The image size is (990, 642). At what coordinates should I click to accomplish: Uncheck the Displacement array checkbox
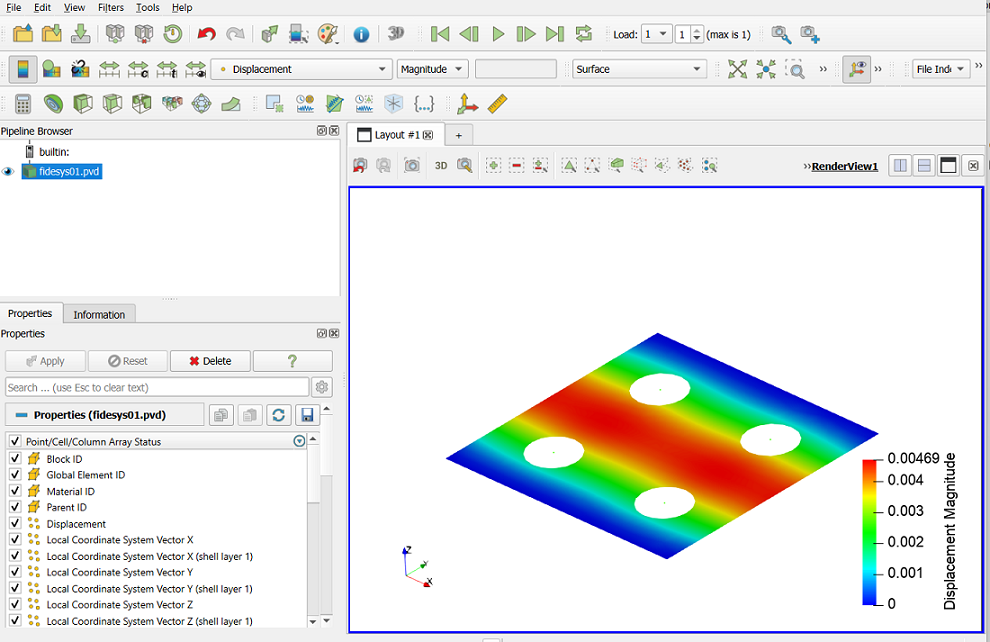coord(15,523)
